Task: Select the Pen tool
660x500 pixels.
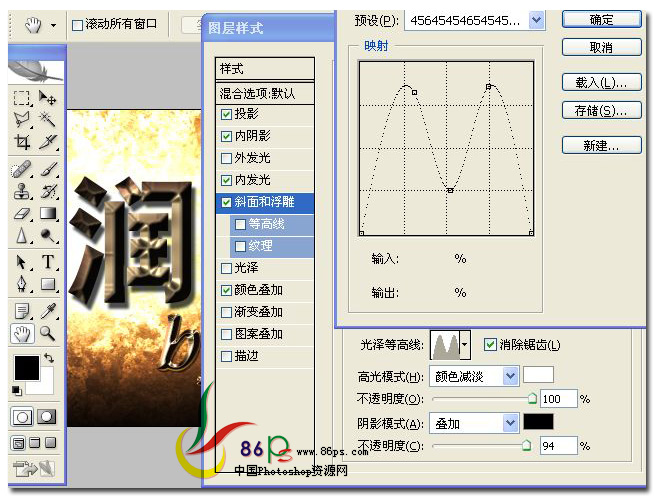Action: (21, 284)
